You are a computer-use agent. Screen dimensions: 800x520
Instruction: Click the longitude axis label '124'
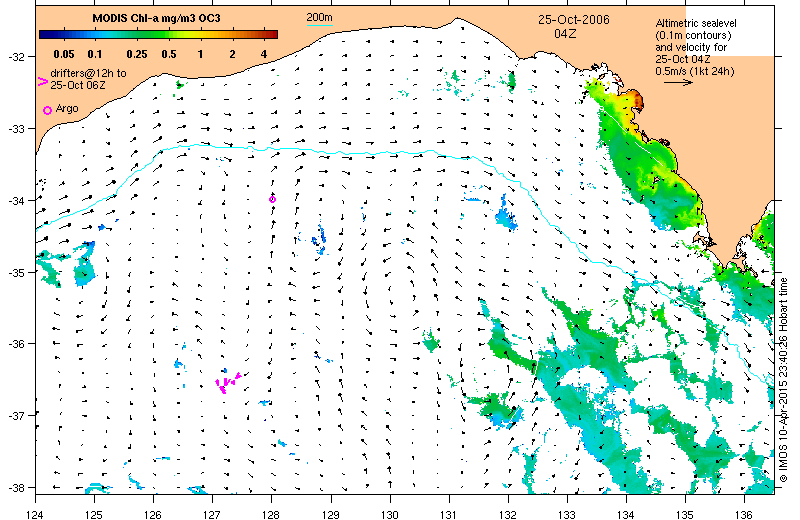35,514
